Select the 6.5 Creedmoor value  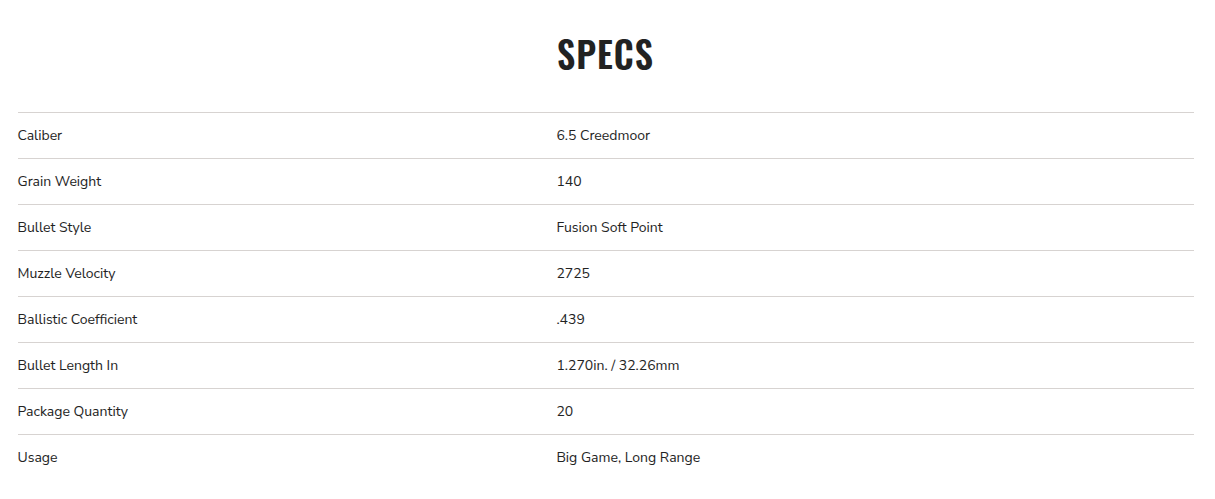point(603,136)
